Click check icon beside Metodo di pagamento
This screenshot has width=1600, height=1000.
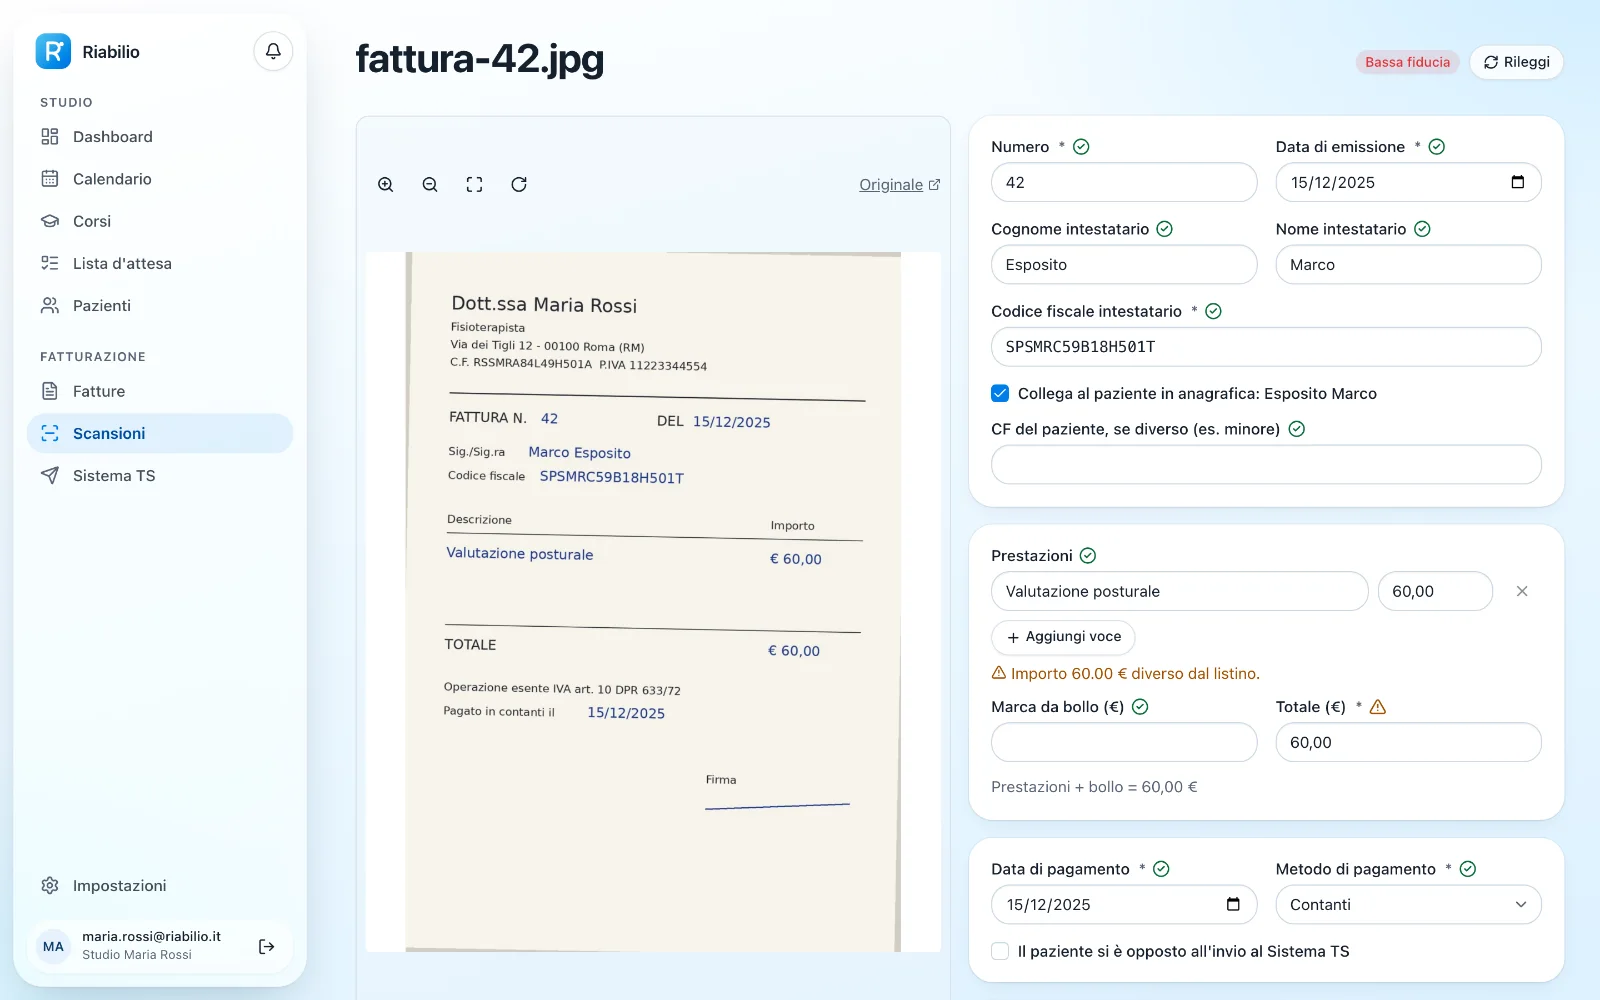(1468, 869)
